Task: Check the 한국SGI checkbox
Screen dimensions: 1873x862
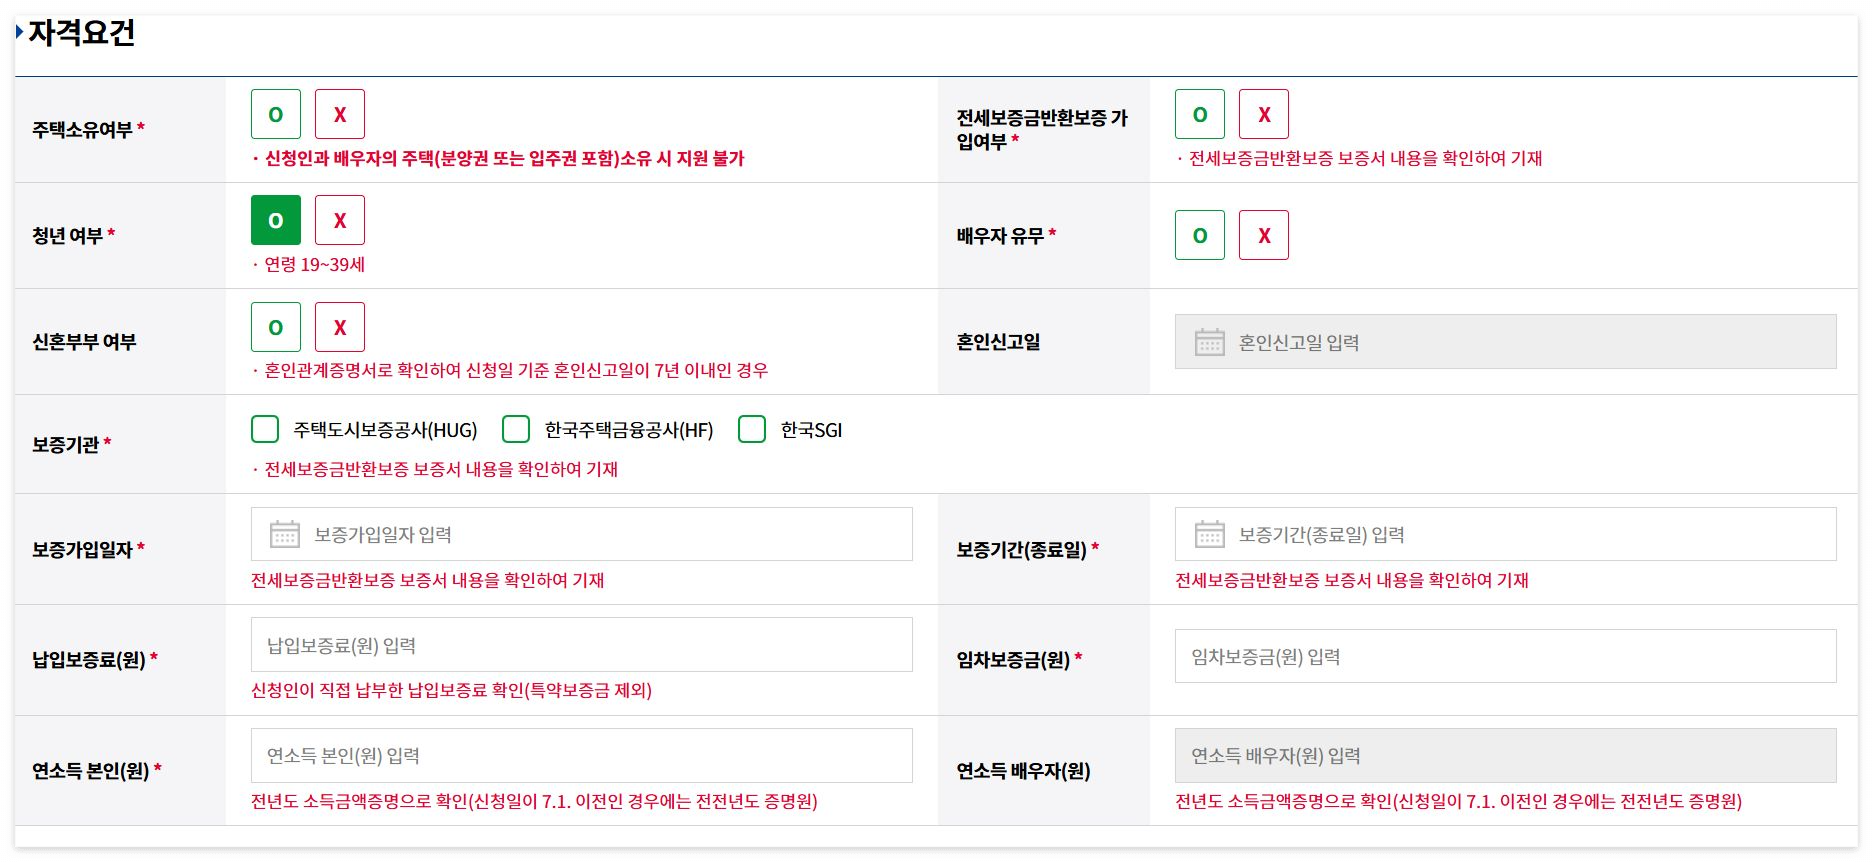Action: point(751,430)
